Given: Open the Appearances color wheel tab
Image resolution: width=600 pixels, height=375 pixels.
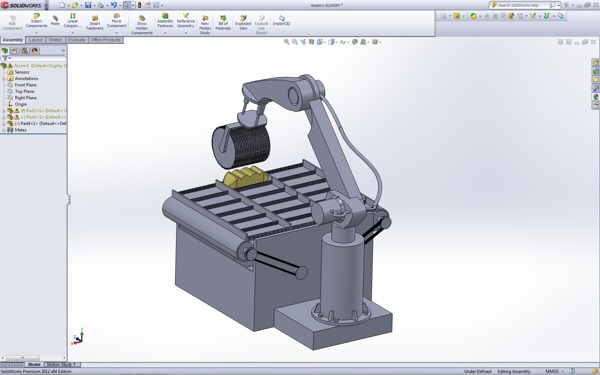Looking at the screenshot, I should 35,51.
